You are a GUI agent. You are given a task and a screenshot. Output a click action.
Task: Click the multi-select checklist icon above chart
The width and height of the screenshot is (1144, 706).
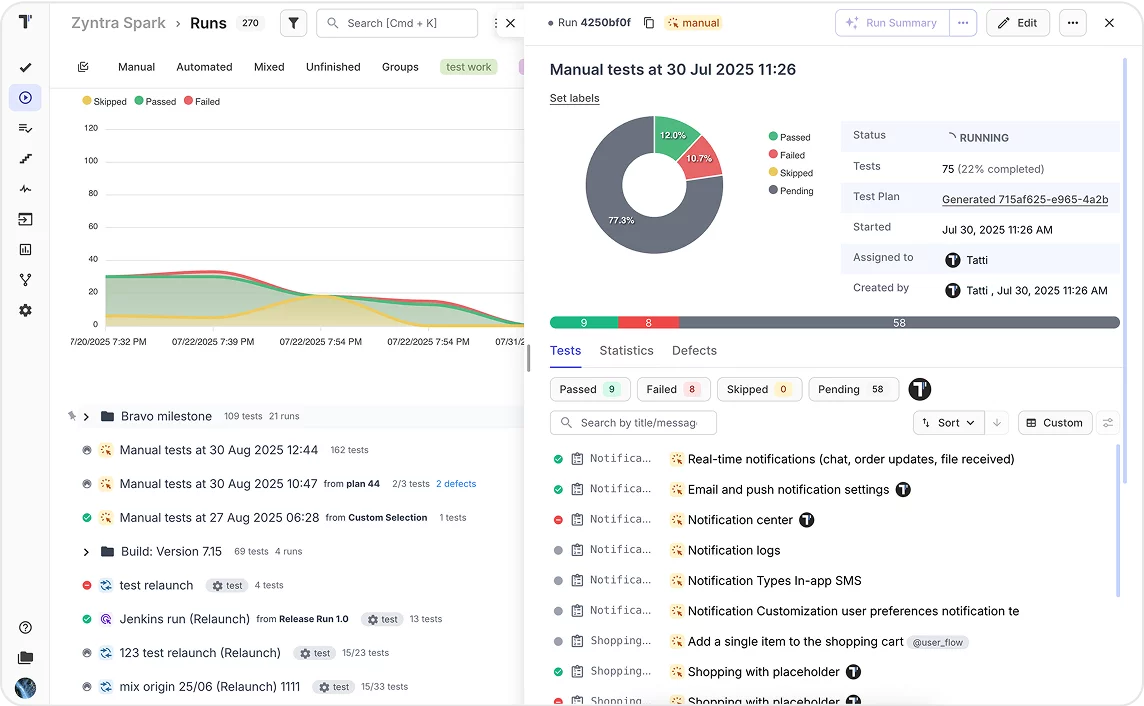coord(83,67)
